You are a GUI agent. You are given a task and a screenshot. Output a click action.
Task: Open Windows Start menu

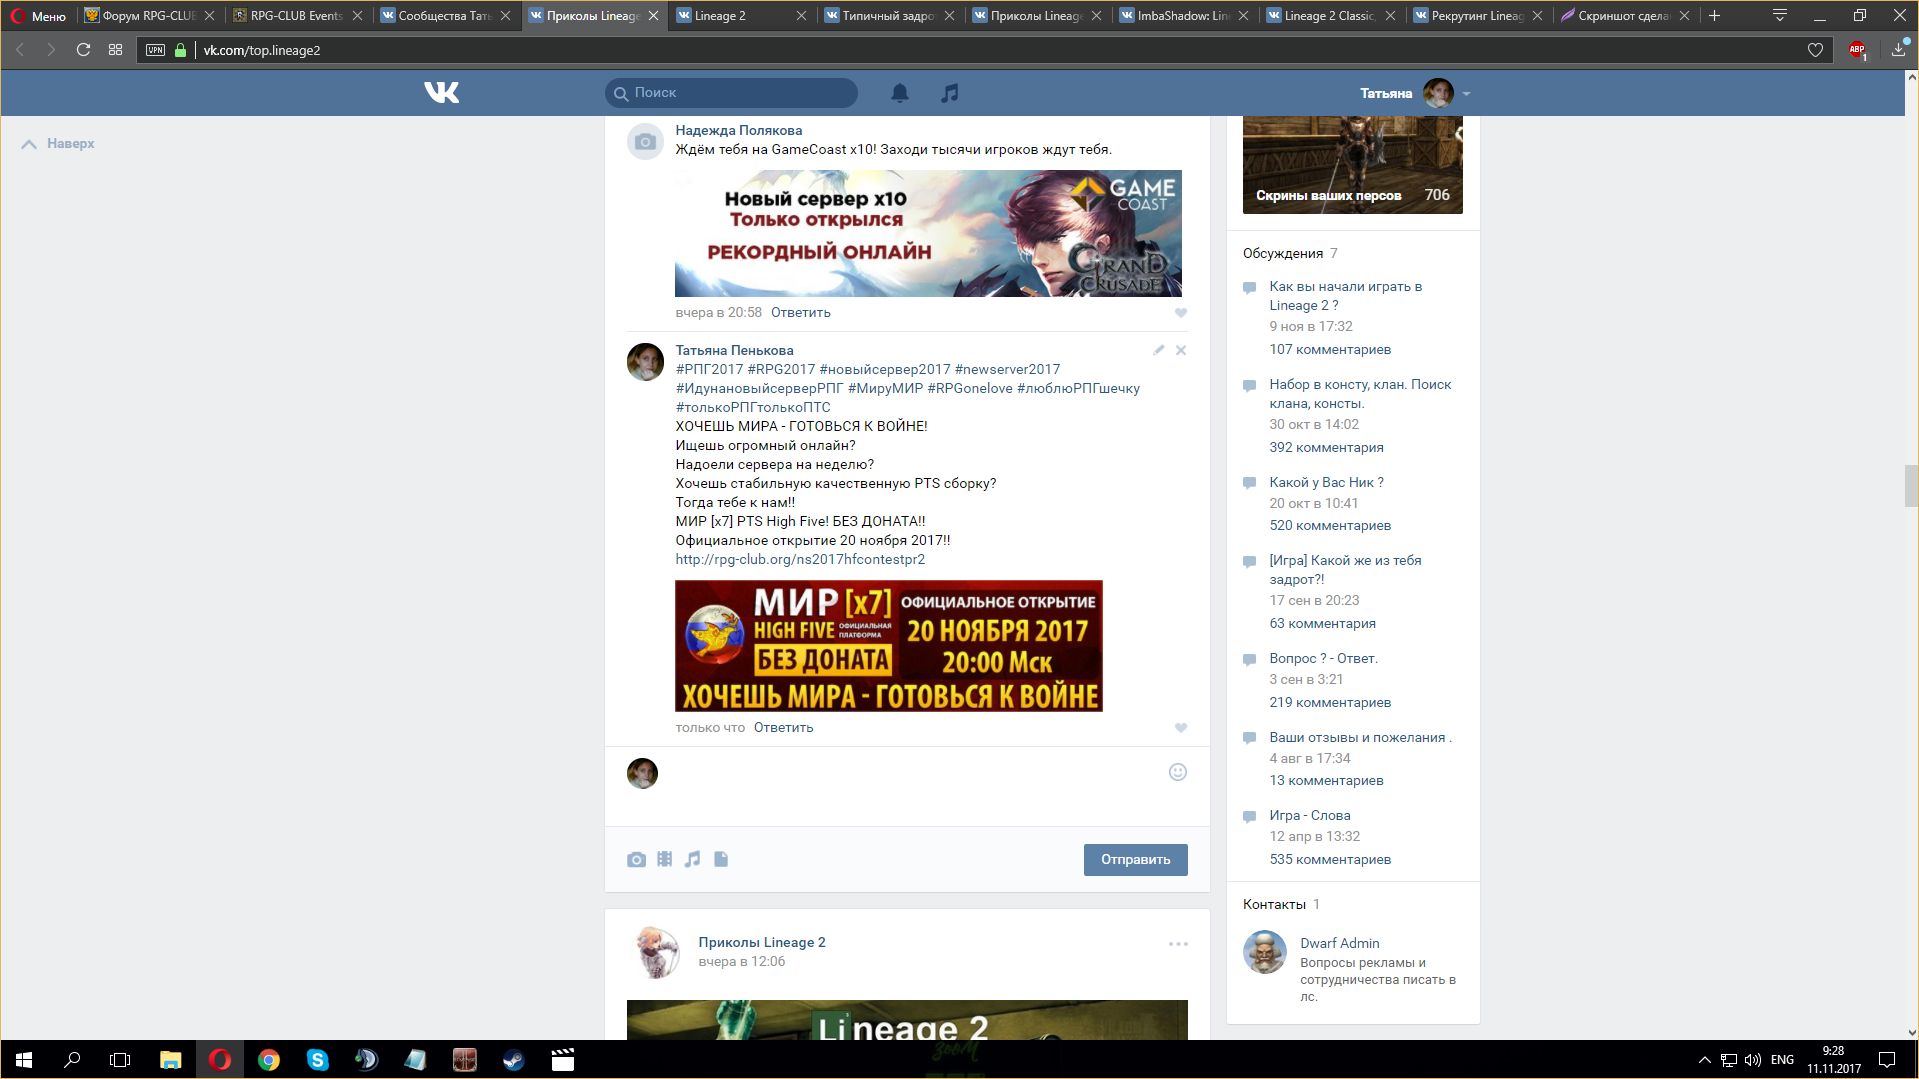24,1060
